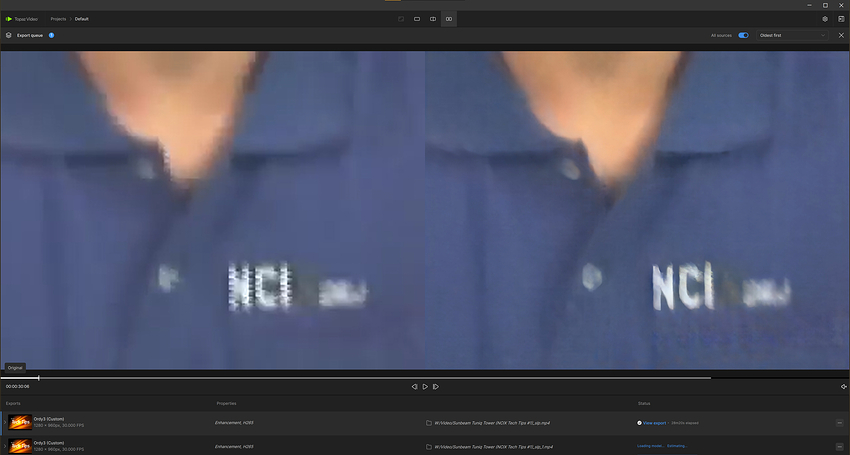Click the output path ending in #11_sip.mp4
Viewport: 850px width, 455px height.
coord(492,423)
